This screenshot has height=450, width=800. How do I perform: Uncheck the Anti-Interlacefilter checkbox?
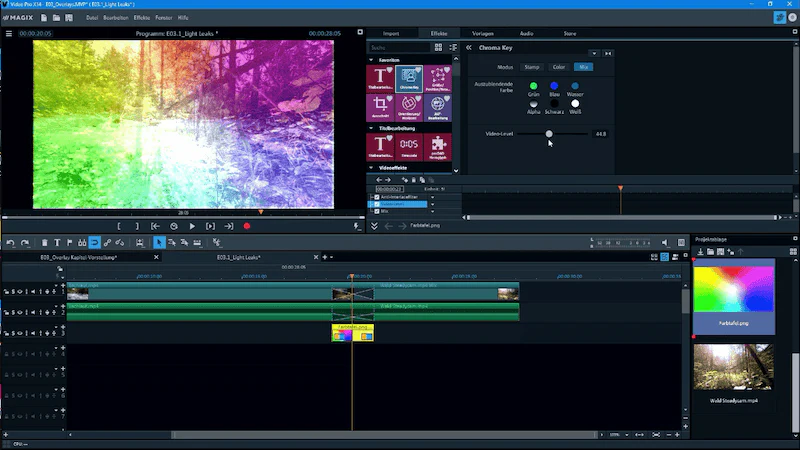(377, 197)
